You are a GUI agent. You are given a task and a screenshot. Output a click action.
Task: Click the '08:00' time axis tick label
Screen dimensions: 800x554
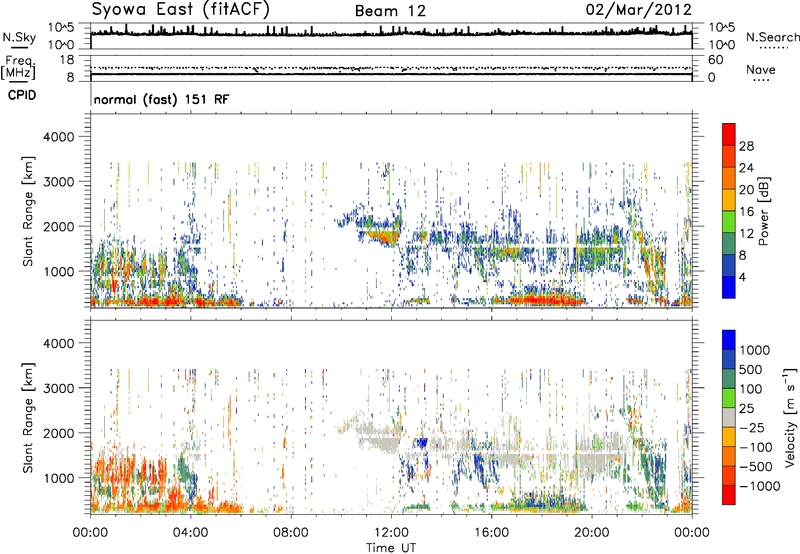(291, 533)
